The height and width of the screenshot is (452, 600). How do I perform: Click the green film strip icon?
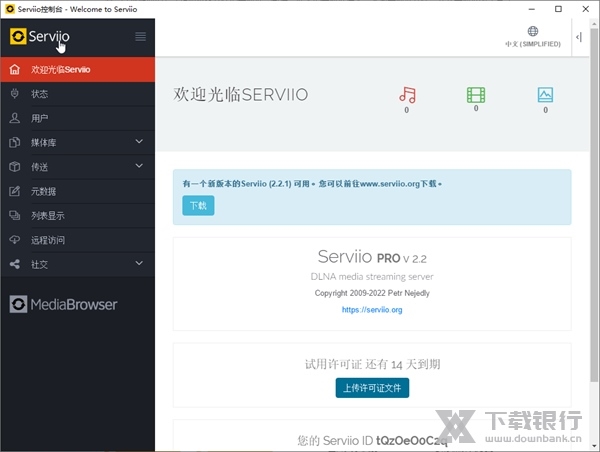point(476,95)
